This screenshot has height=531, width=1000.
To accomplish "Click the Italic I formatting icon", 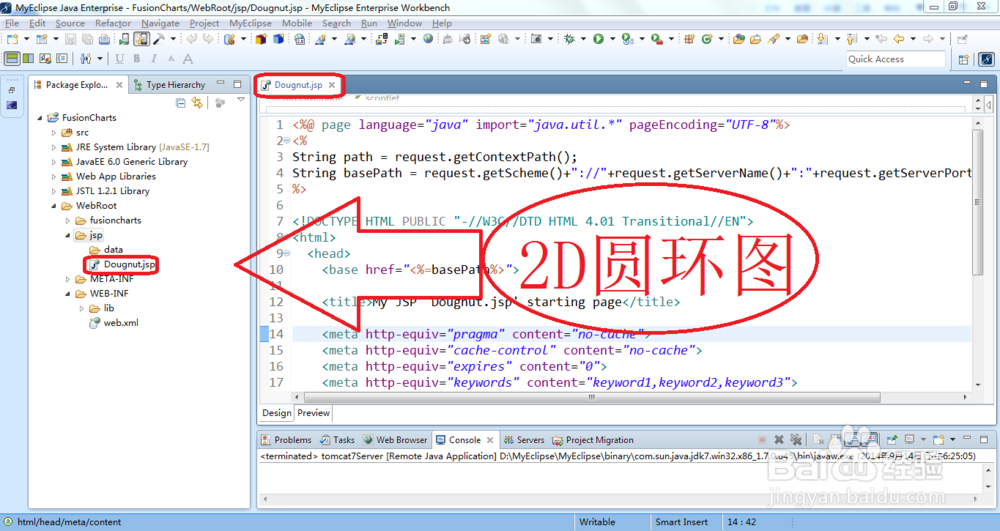I will 154,59.
